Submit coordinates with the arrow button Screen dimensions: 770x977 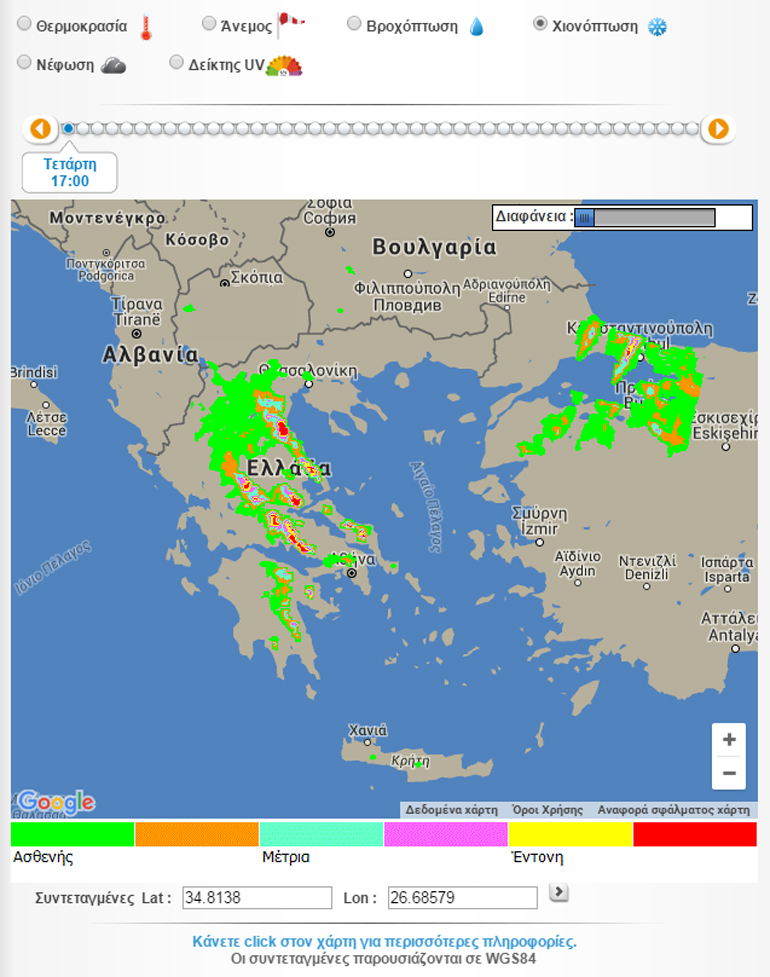559,892
